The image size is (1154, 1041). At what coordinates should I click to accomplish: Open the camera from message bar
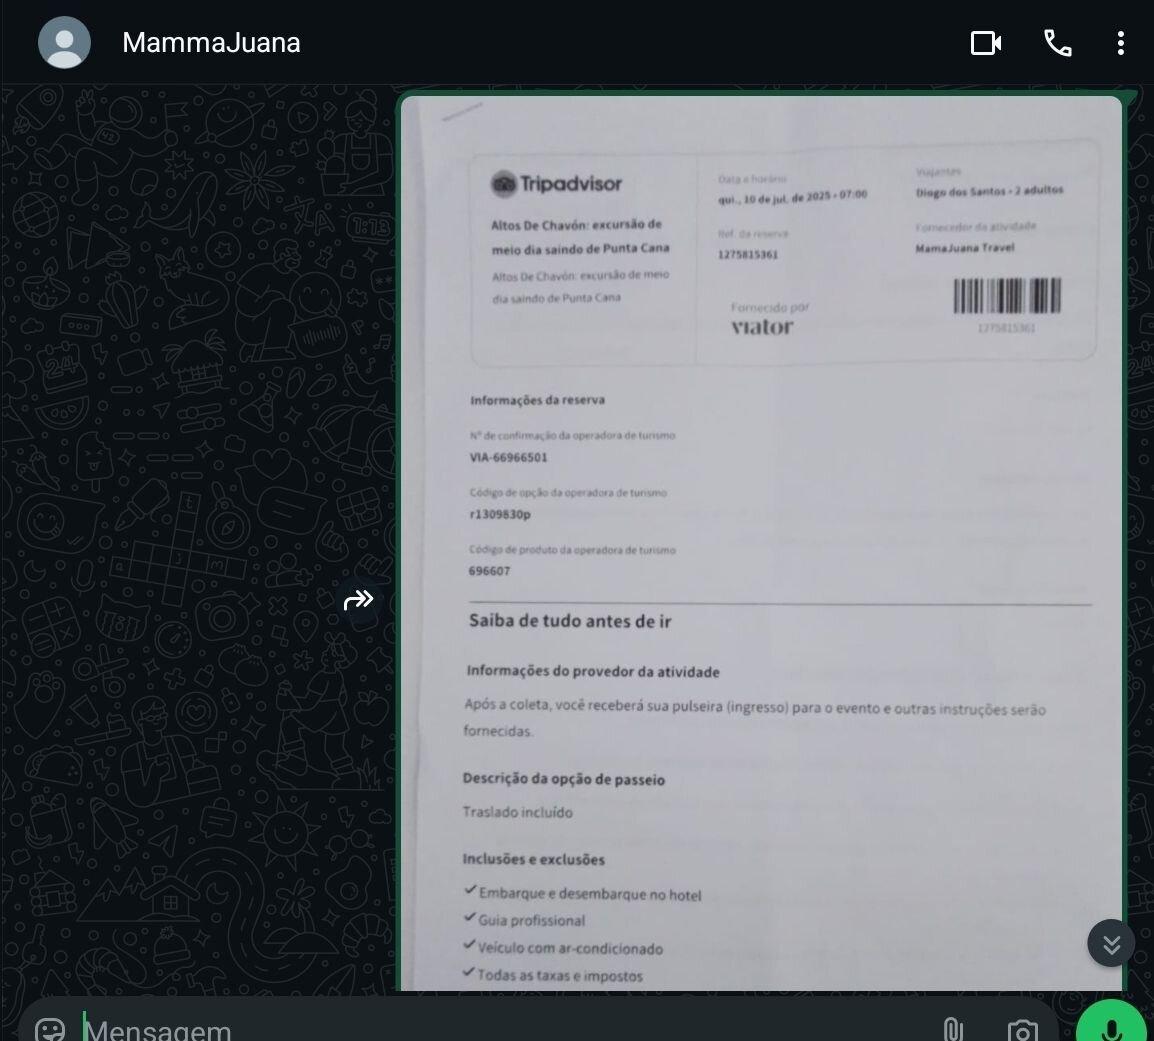coord(1022,1029)
